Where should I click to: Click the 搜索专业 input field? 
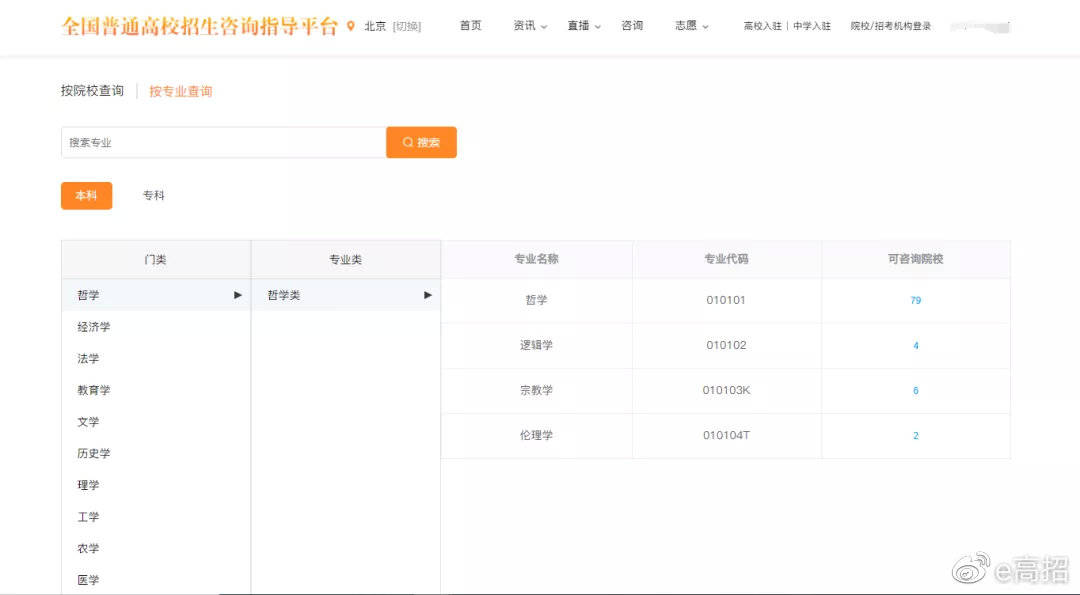pyautogui.click(x=224, y=142)
